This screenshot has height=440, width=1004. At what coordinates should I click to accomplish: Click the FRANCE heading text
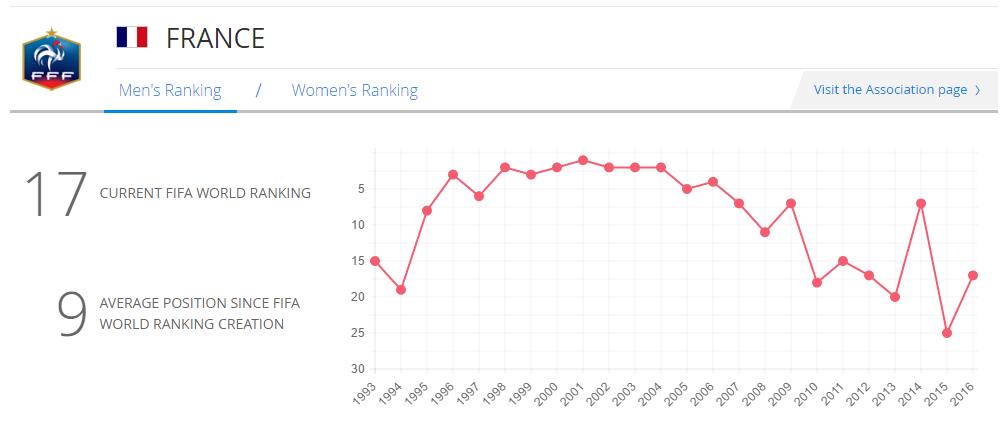pos(215,38)
